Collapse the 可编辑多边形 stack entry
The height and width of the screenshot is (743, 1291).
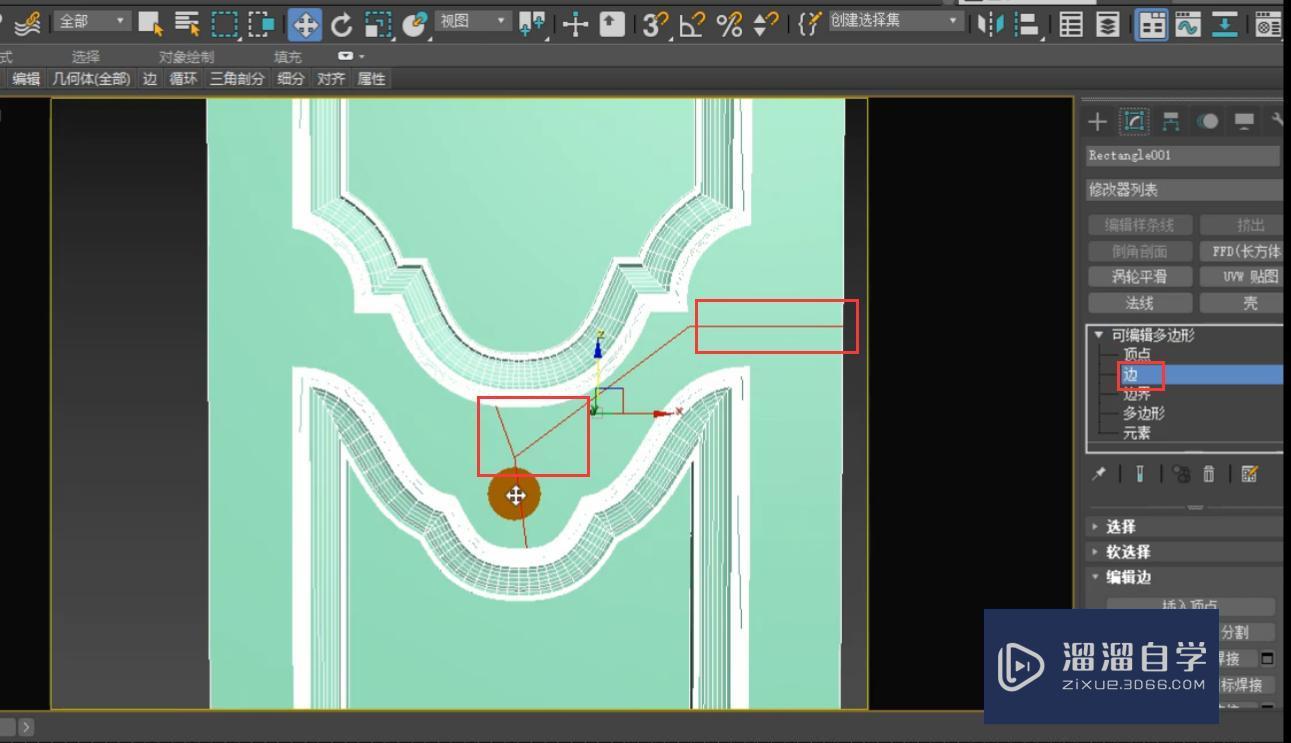tap(1098, 335)
